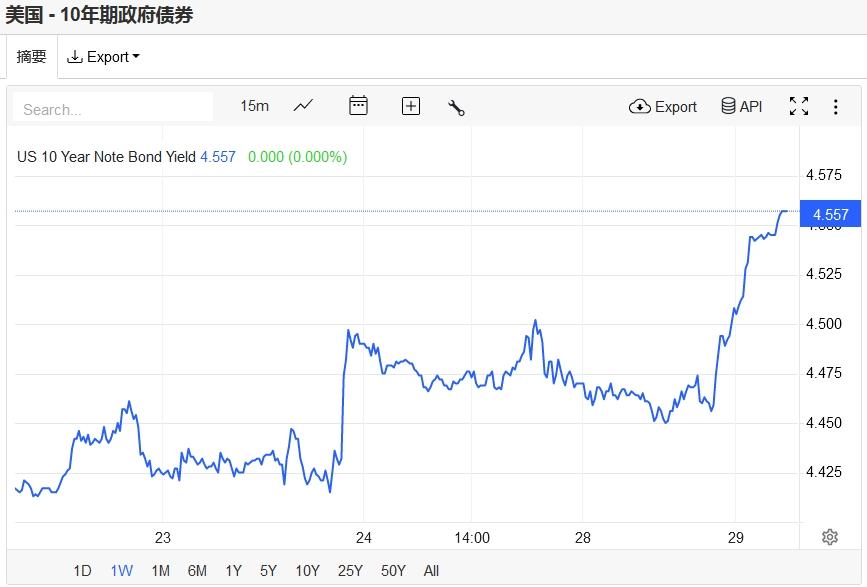The height and width of the screenshot is (587, 867).
Task: Click the cloud Export button in toolbar
Action: tap(663, 107)
